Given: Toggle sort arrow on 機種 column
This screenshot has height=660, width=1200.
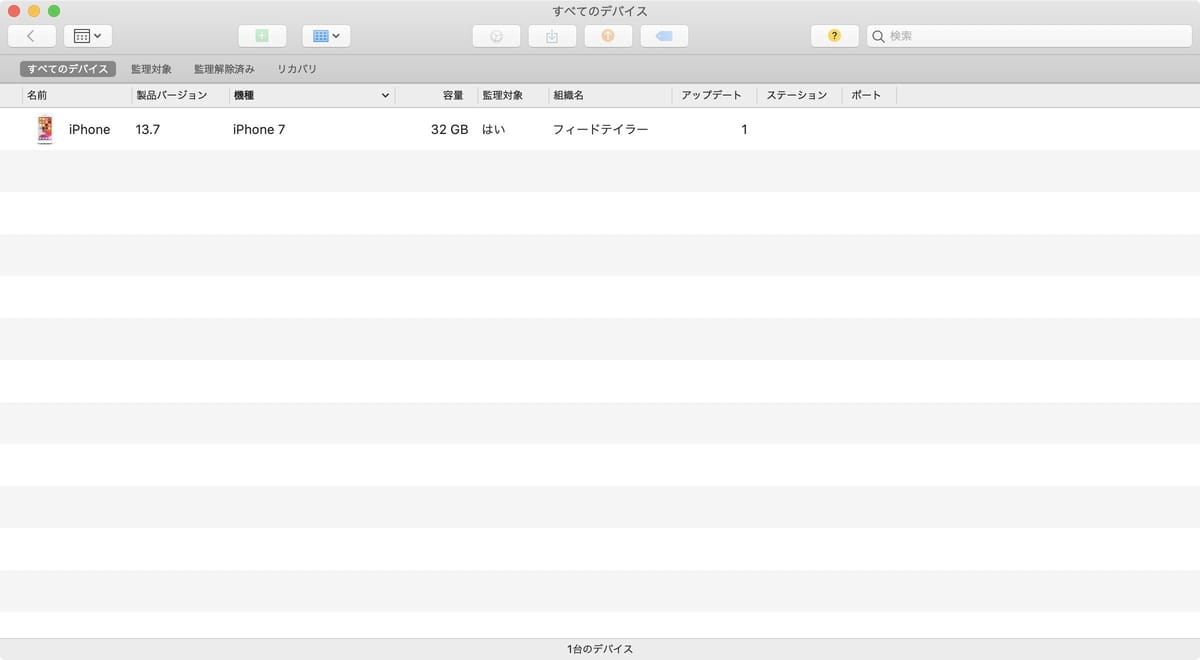Looking at the screenshot, I should click(x=385, y=96).
